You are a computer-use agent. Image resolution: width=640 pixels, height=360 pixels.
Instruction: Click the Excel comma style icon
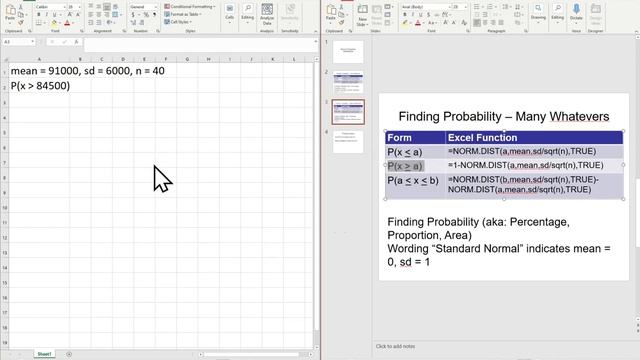tap(154, 15)
